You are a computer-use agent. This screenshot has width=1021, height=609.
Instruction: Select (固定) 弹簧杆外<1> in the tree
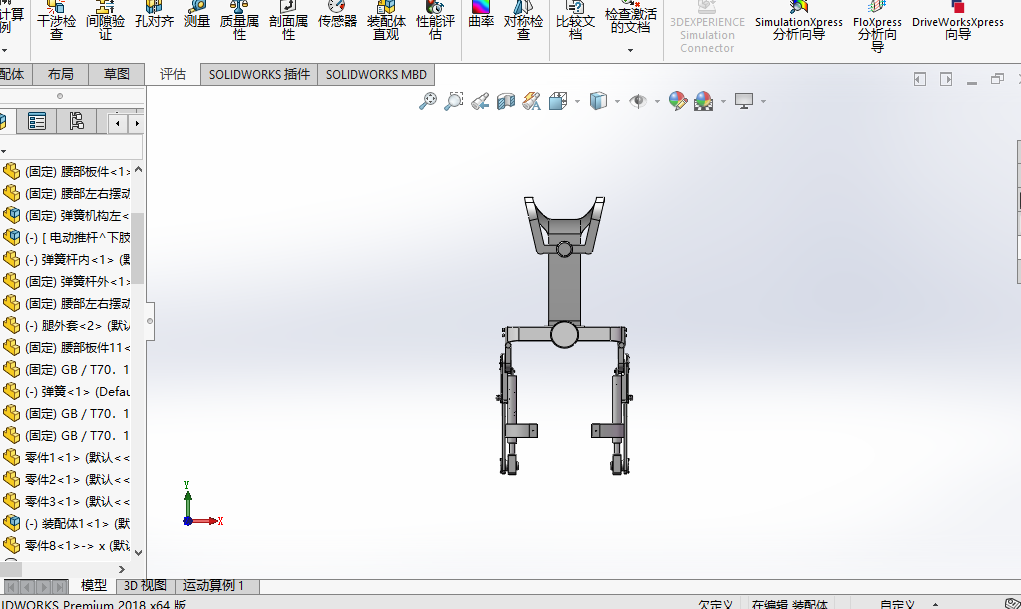point(66,281)
